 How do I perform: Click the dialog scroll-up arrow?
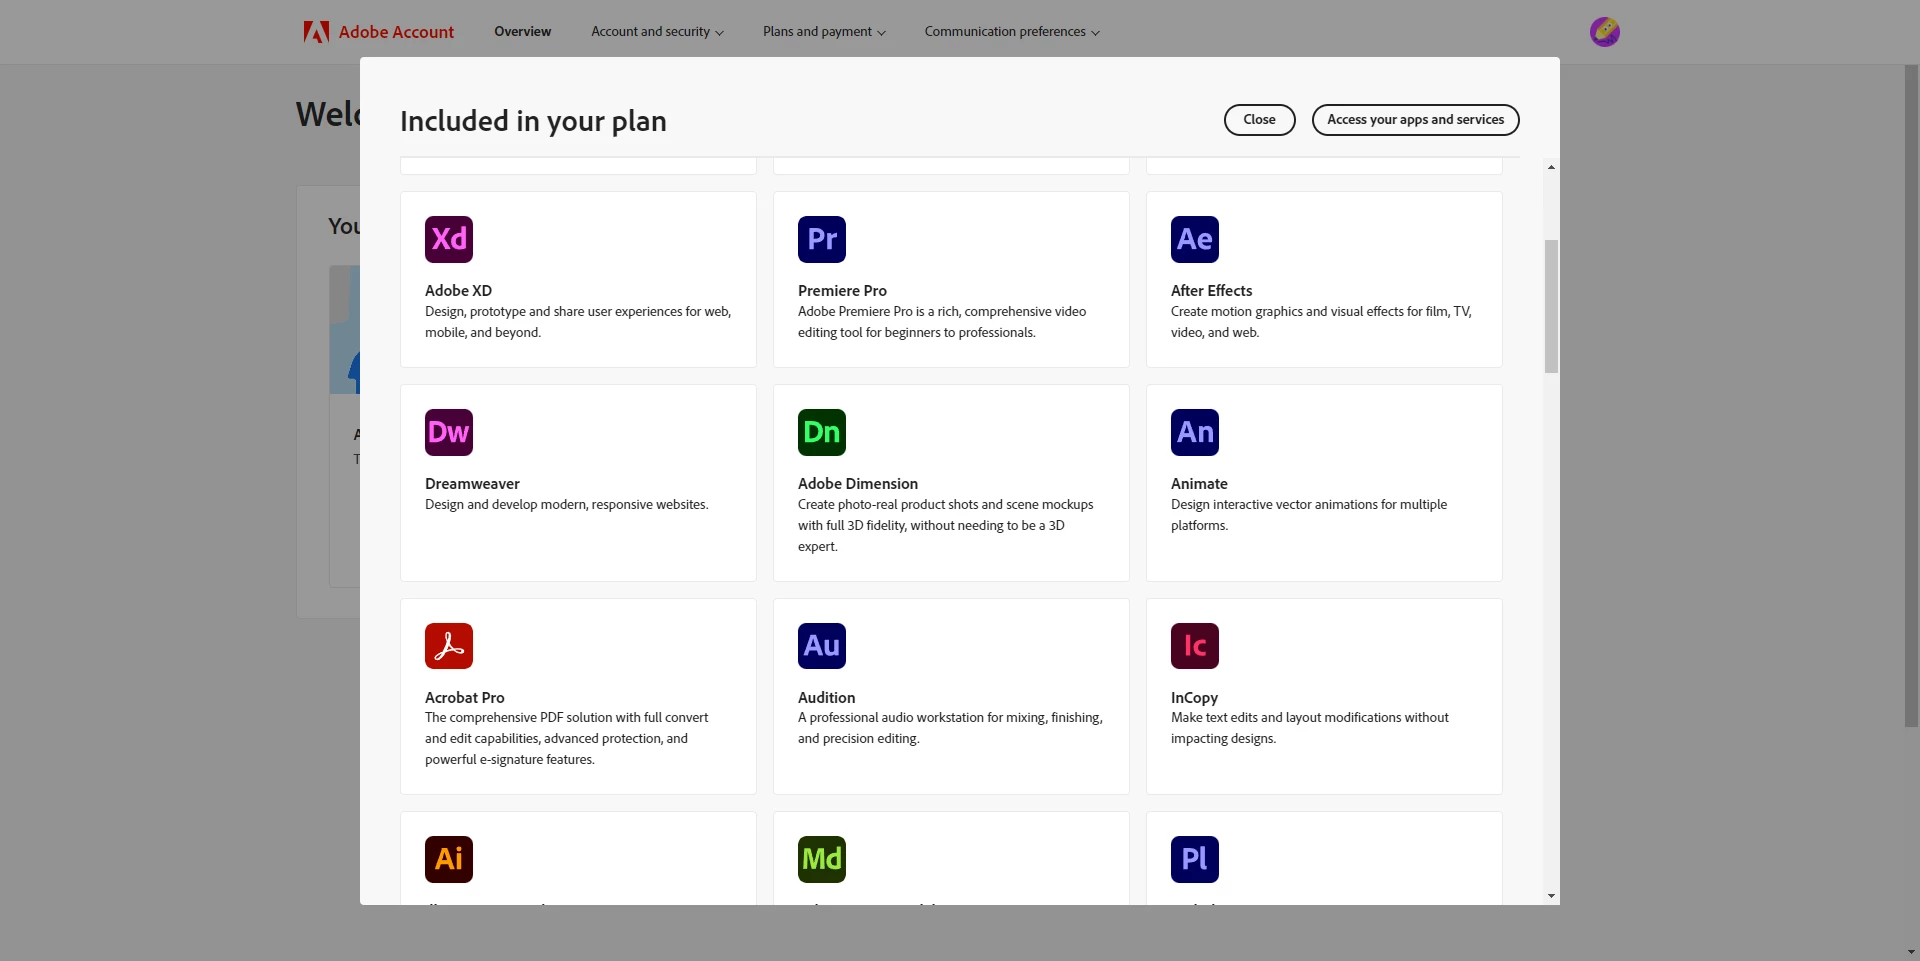pos(1551,167)
